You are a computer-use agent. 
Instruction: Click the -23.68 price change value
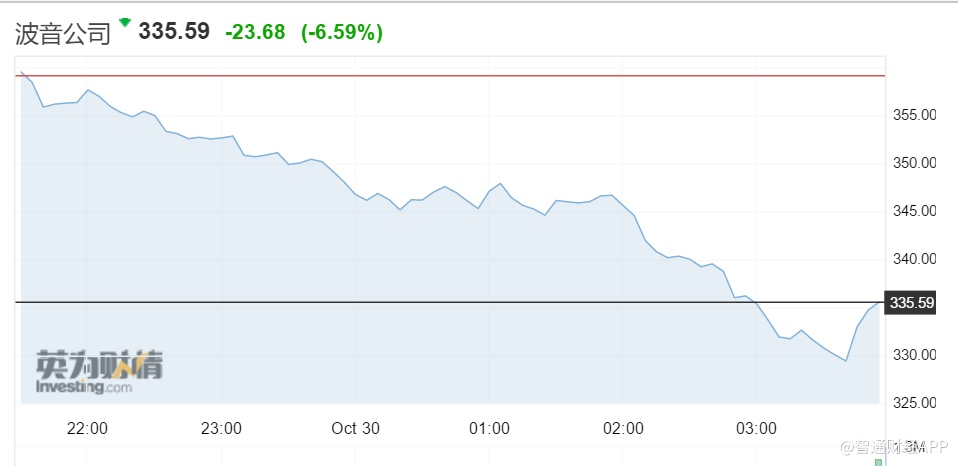(255, 32)
